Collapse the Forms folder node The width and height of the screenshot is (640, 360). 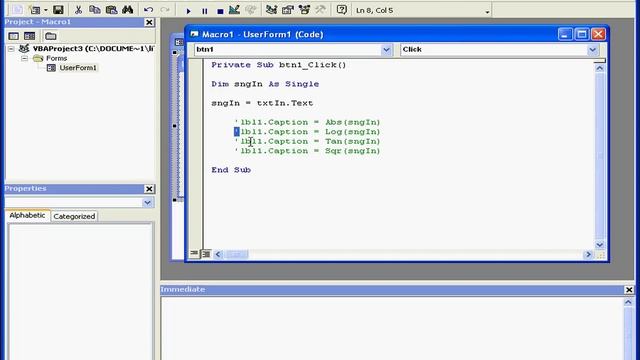click(24, 58)
